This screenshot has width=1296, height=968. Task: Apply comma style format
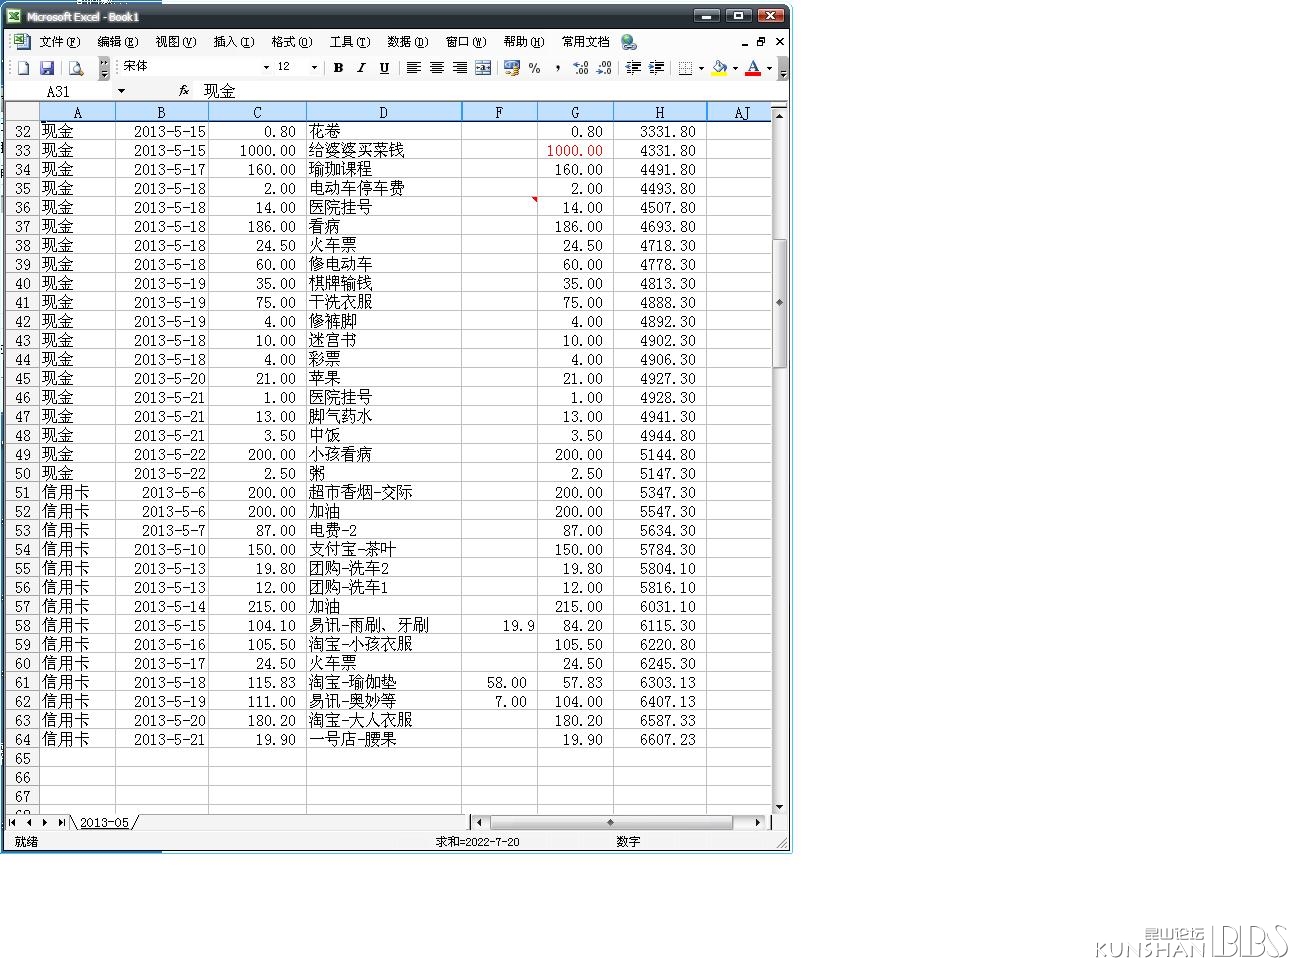[558, 68]
